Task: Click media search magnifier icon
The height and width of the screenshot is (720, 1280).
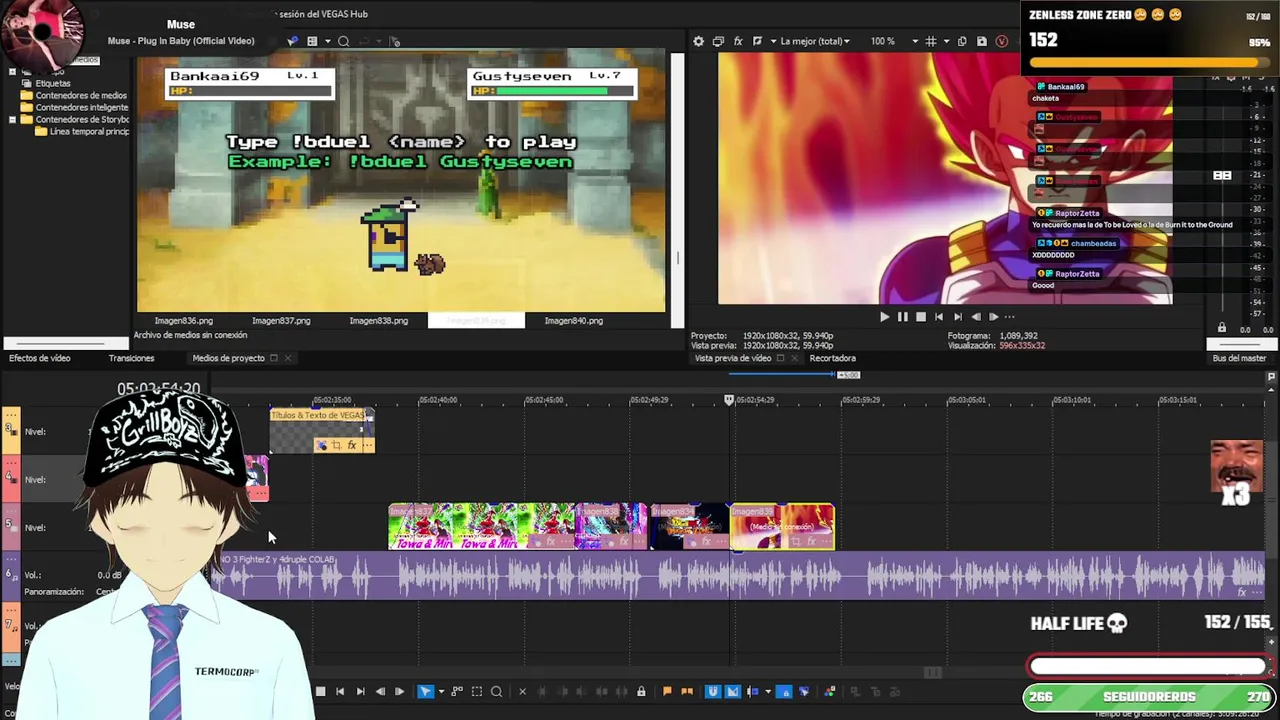Action: [x=343, y=41]
